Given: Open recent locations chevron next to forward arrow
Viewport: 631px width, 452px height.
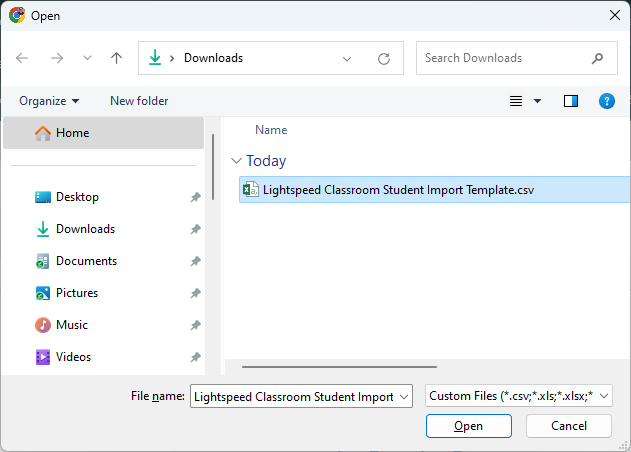Looking at the screenshot, I should [x=87, y=58].
